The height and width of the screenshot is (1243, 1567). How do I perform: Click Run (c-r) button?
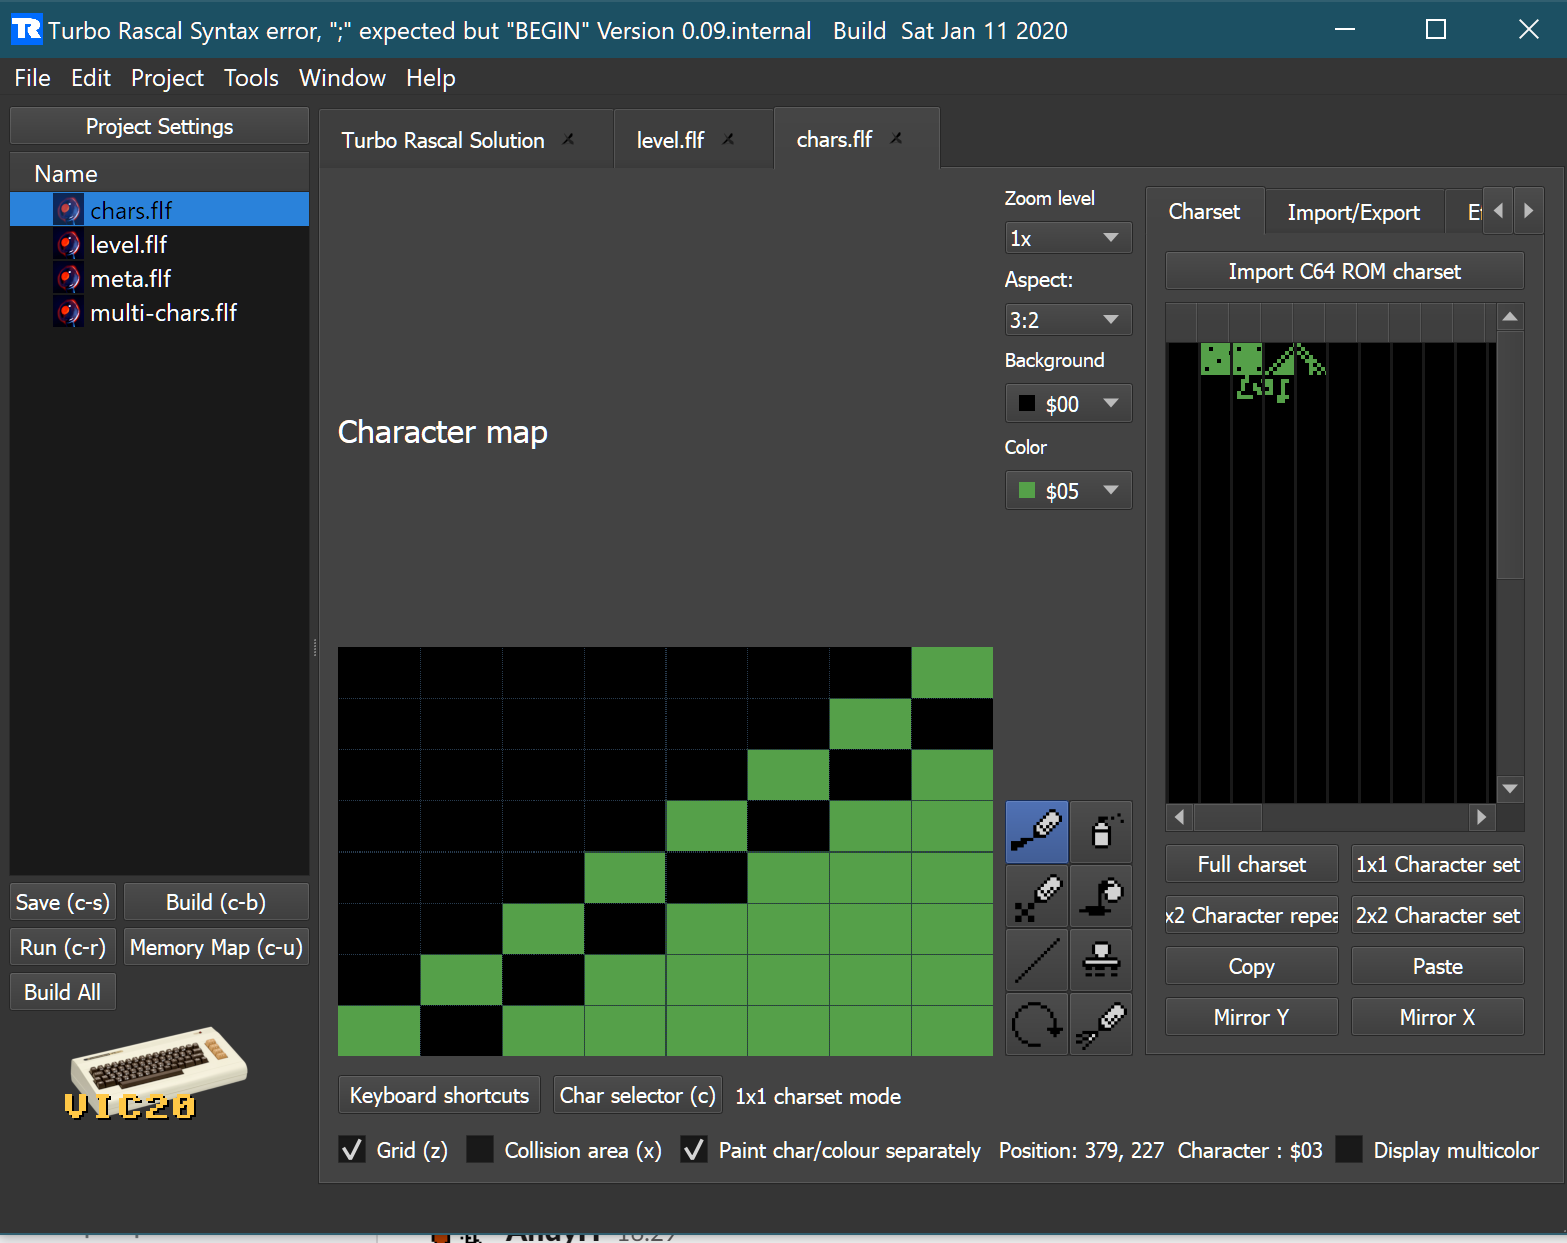[63, 947]
